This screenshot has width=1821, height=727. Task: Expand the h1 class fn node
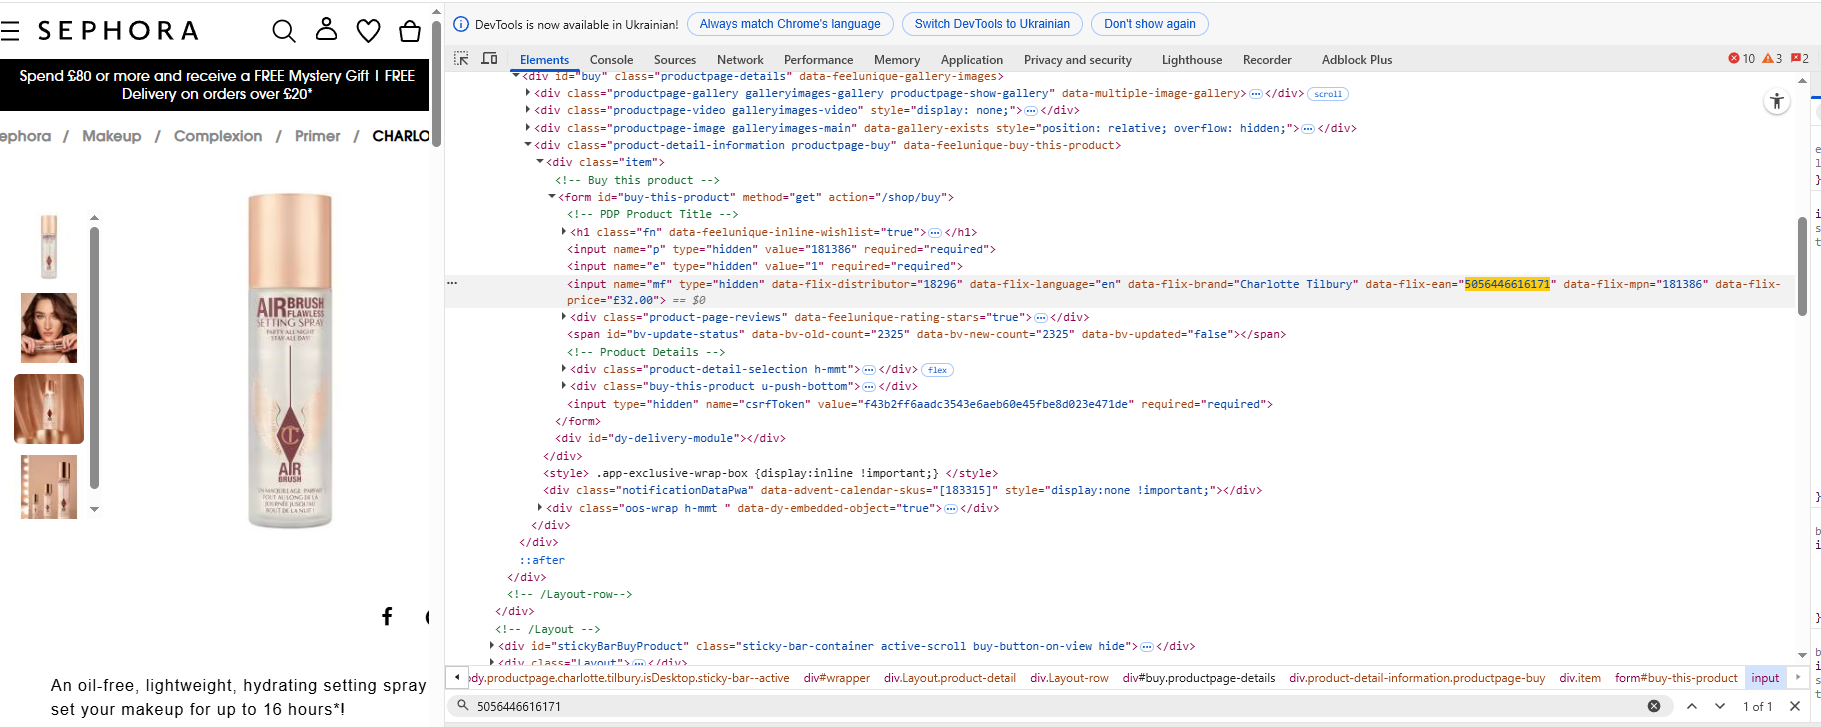click(x=564, y=232)
